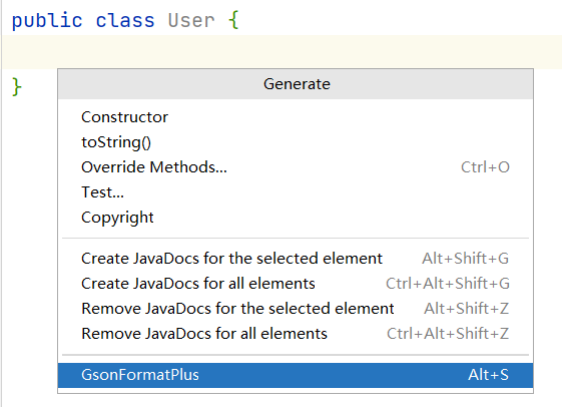562x407 pixels.
Task: Click the Ctrl+O shortcut hint label
Action: (485, 167)
